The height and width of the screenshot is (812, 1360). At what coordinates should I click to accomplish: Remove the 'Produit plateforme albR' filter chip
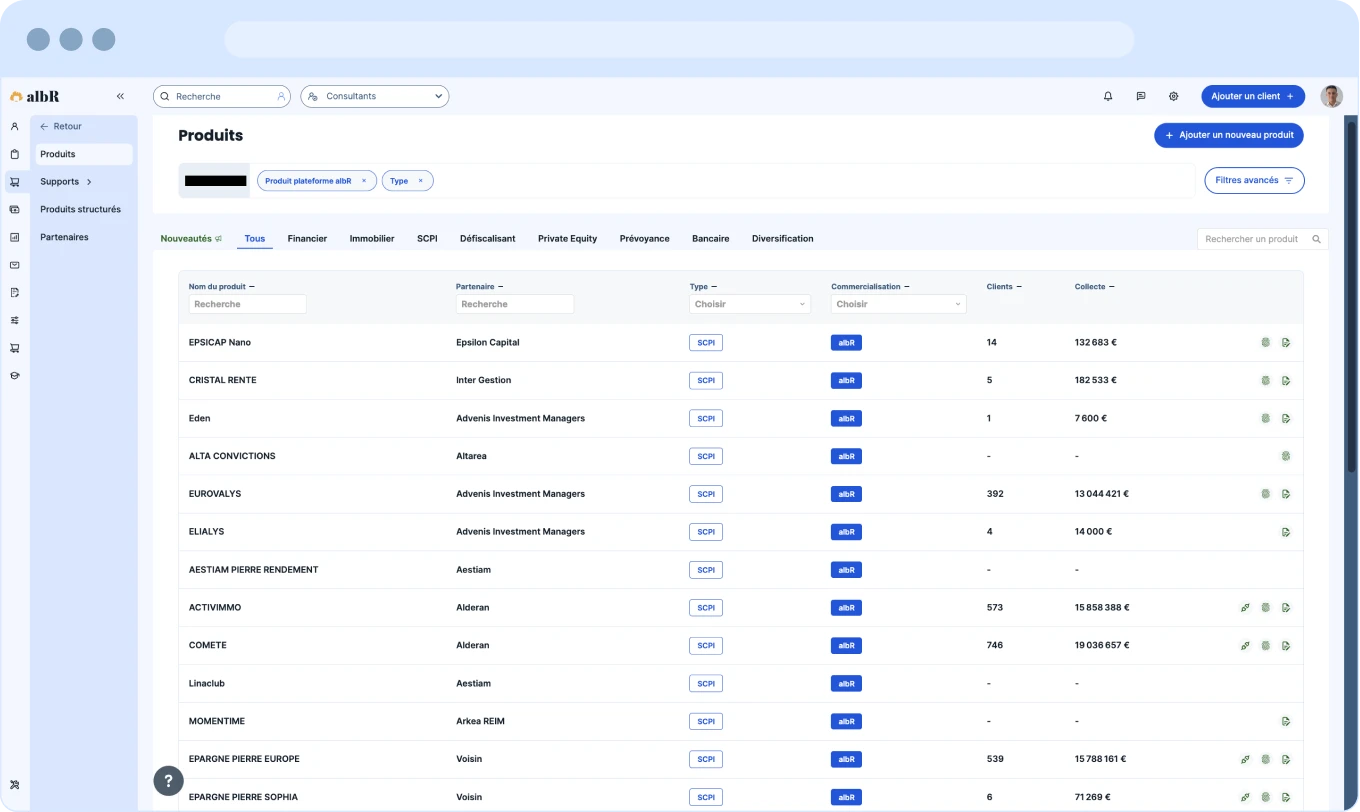[x=364, y=181]
